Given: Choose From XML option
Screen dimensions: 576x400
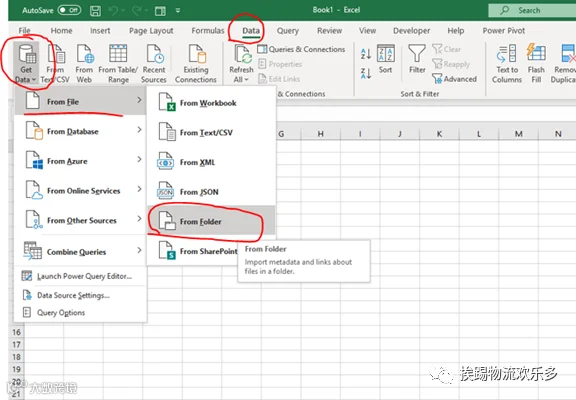Looking at the screenshot, I should 211,162.
